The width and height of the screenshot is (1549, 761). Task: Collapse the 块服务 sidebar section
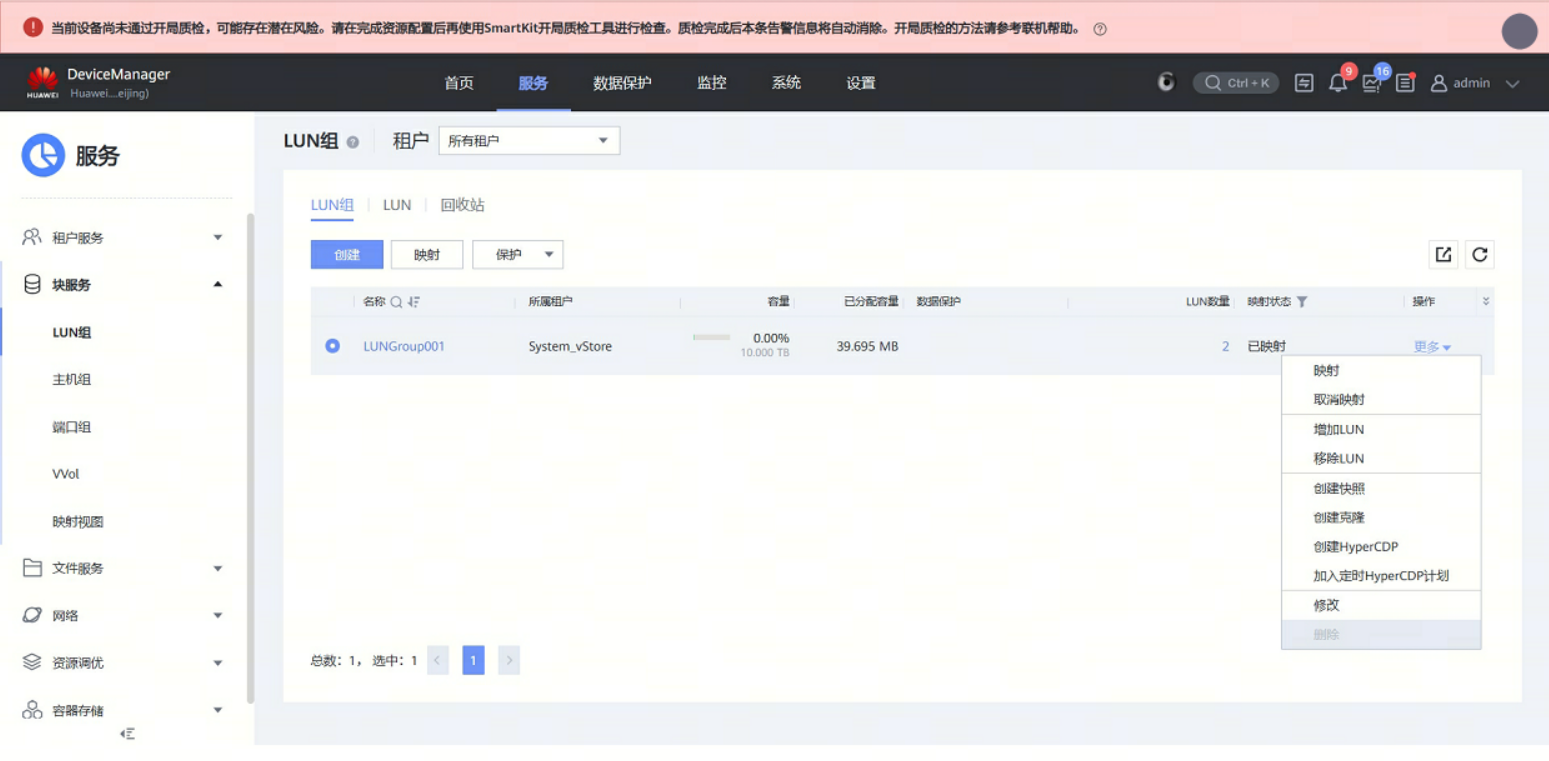pyautogui.click(x=218, y=285)
